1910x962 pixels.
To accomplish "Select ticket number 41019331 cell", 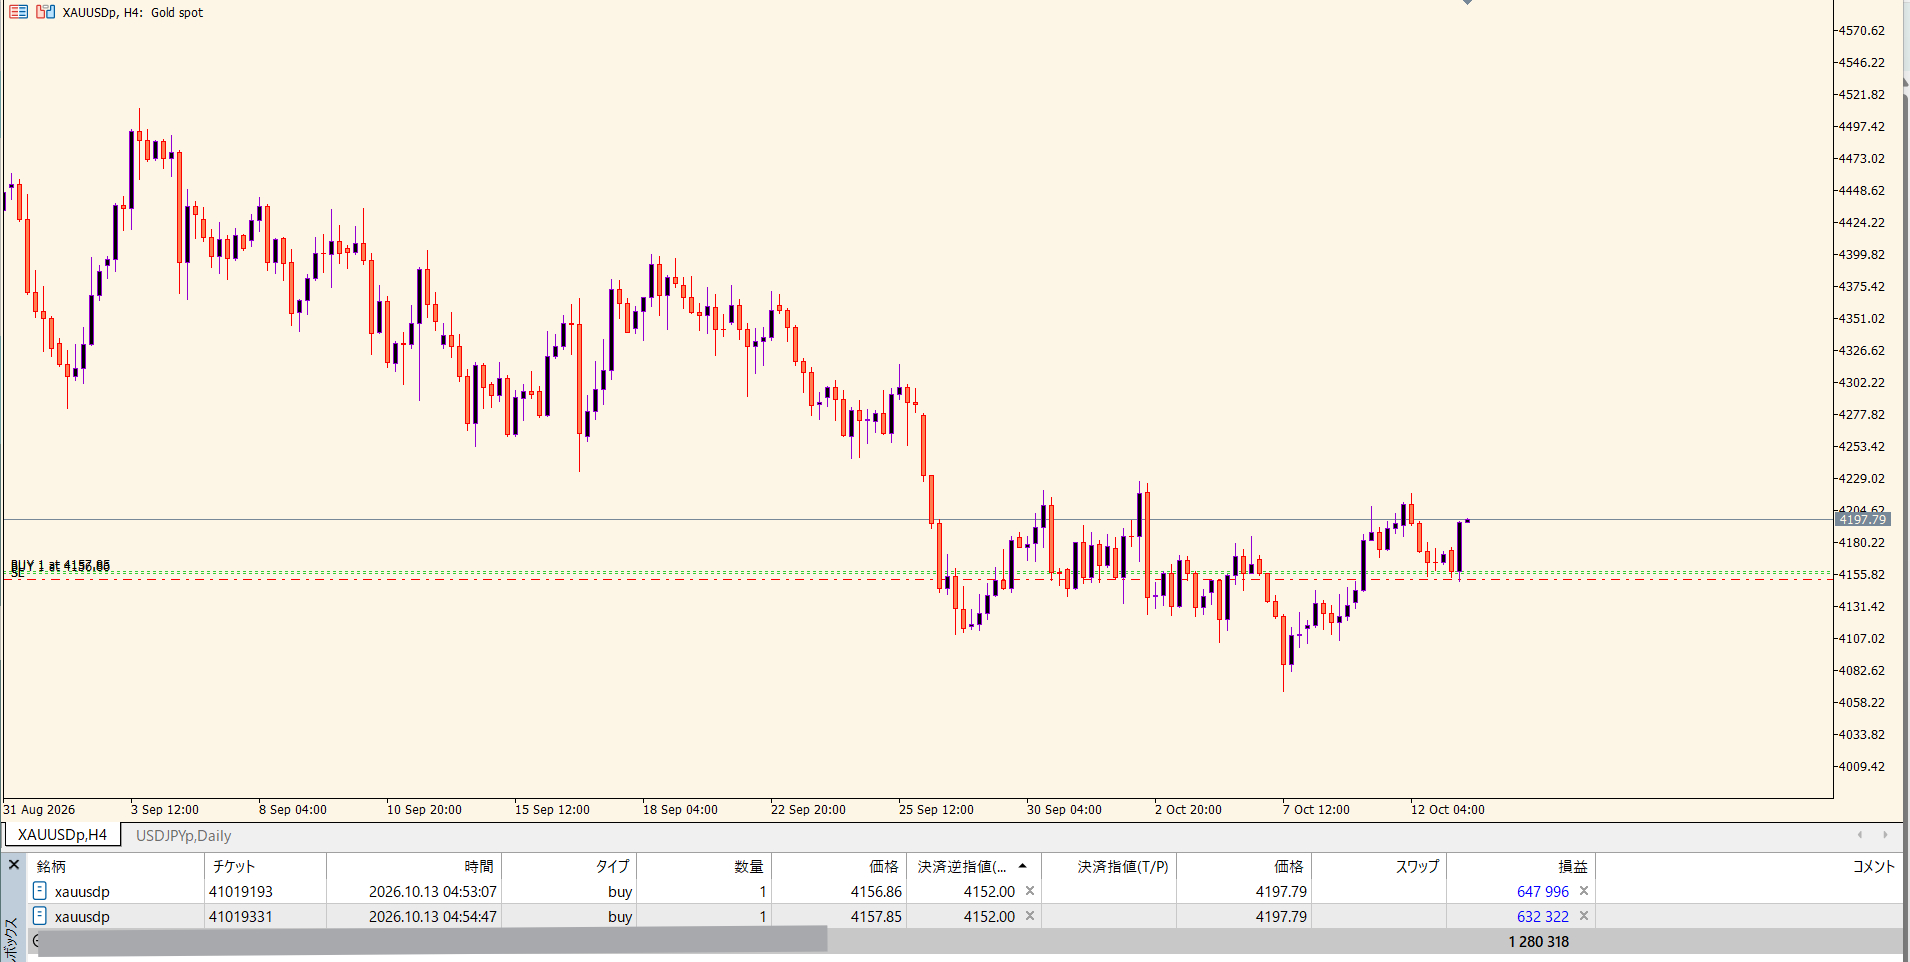I will pos(241,916).
